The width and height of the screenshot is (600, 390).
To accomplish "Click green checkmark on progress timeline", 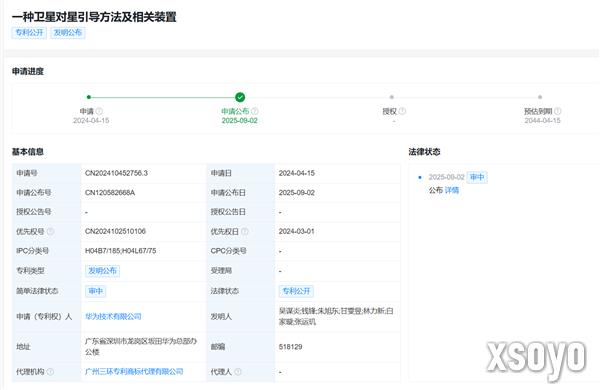I will click(x=240, y=97).
